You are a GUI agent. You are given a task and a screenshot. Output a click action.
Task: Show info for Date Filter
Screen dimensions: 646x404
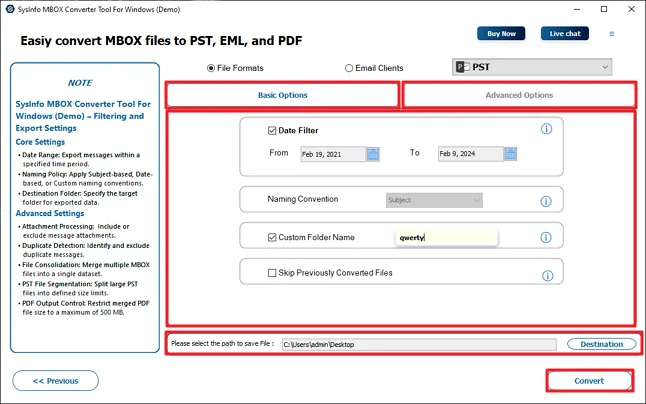point(546,129)
